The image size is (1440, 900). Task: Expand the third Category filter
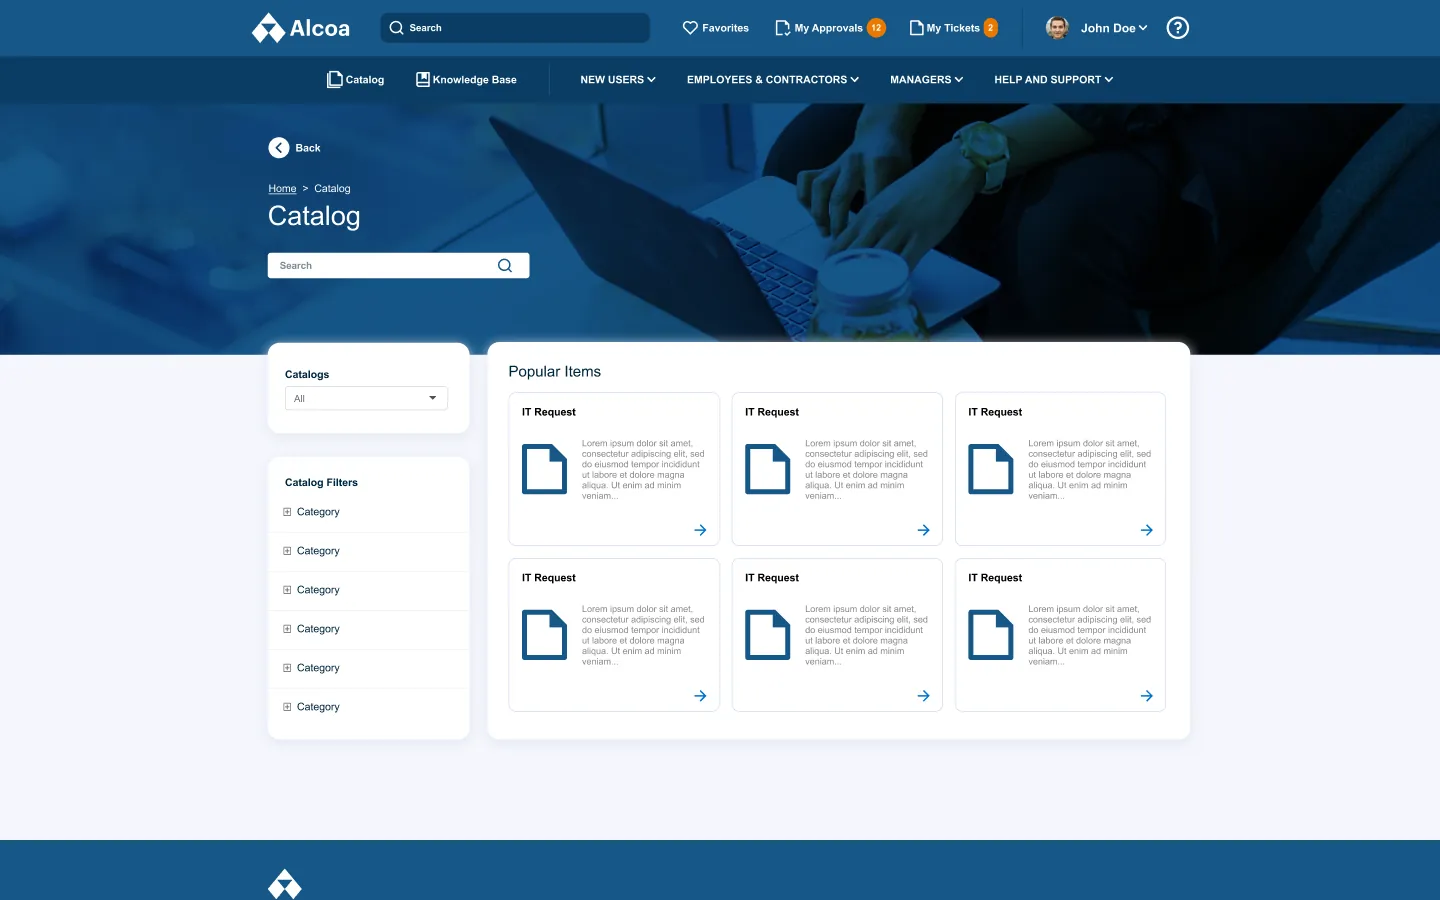(287, 590)
